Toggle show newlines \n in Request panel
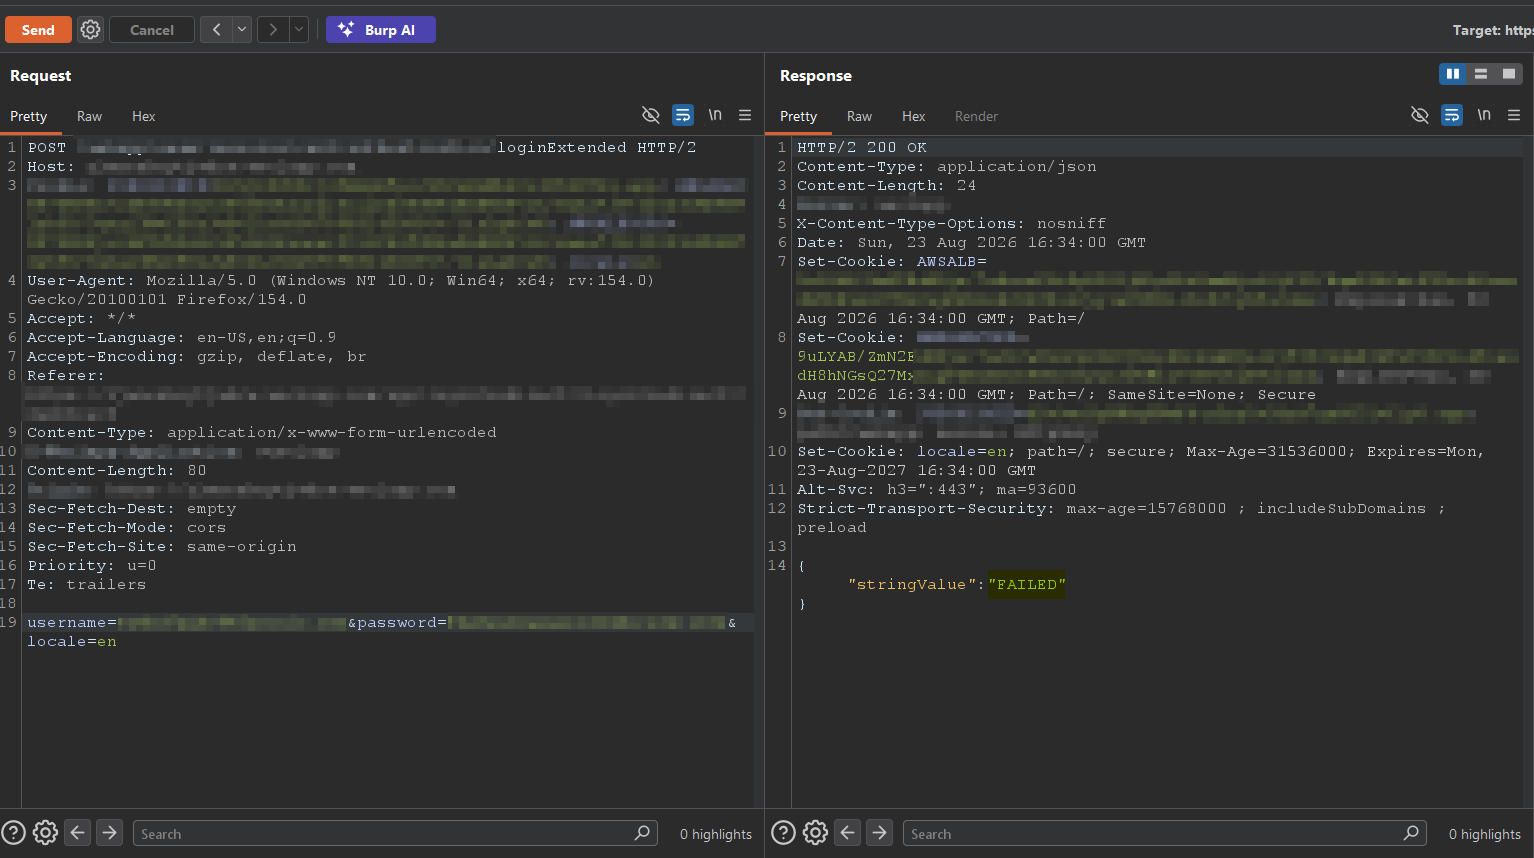 pyautogui.click(x=715, y=115)
